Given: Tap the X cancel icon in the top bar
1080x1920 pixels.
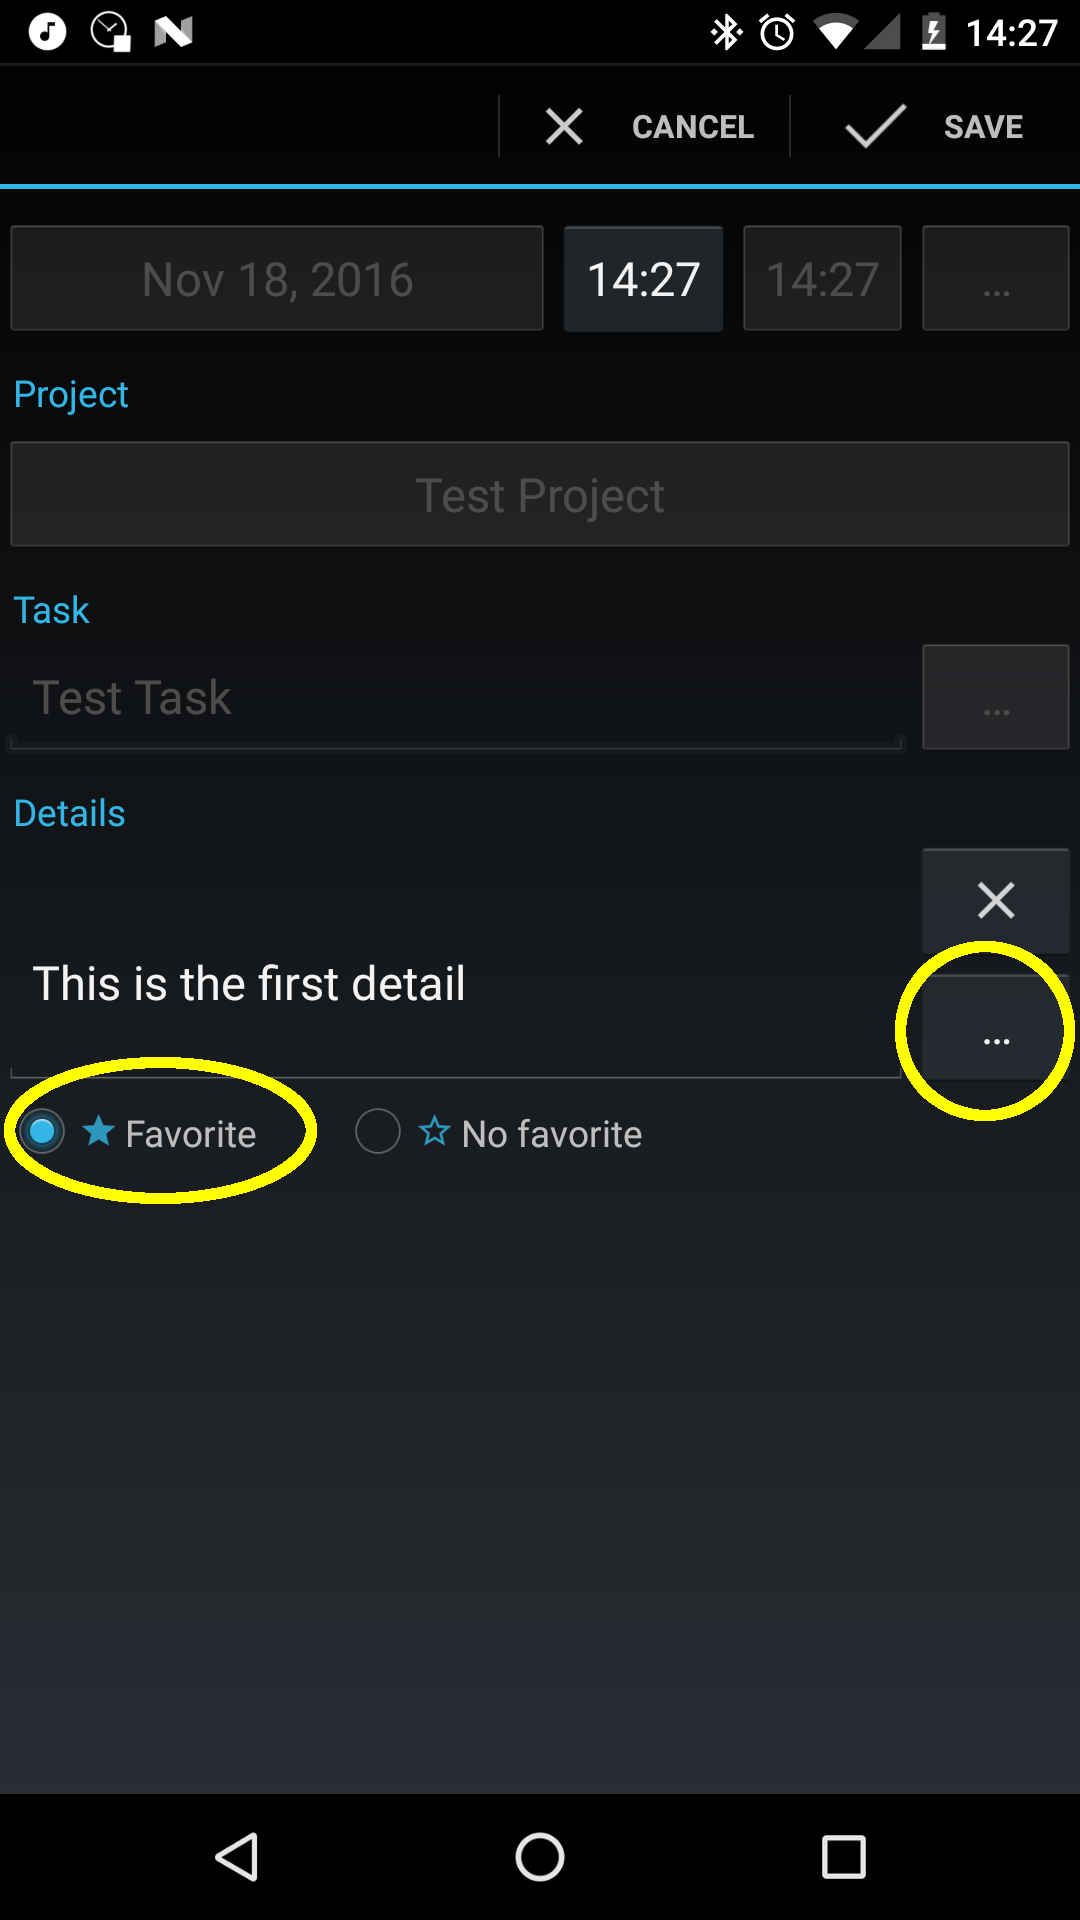Looking at the screenshot, I should pos(564,127).
